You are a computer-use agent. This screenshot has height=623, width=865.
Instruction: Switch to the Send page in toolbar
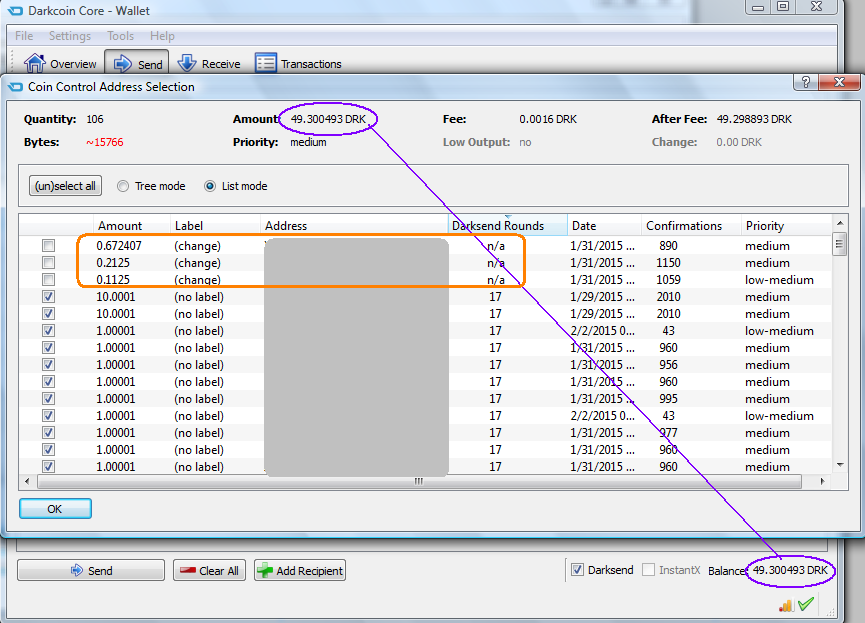pyautogui.click(x=137, y=63)
